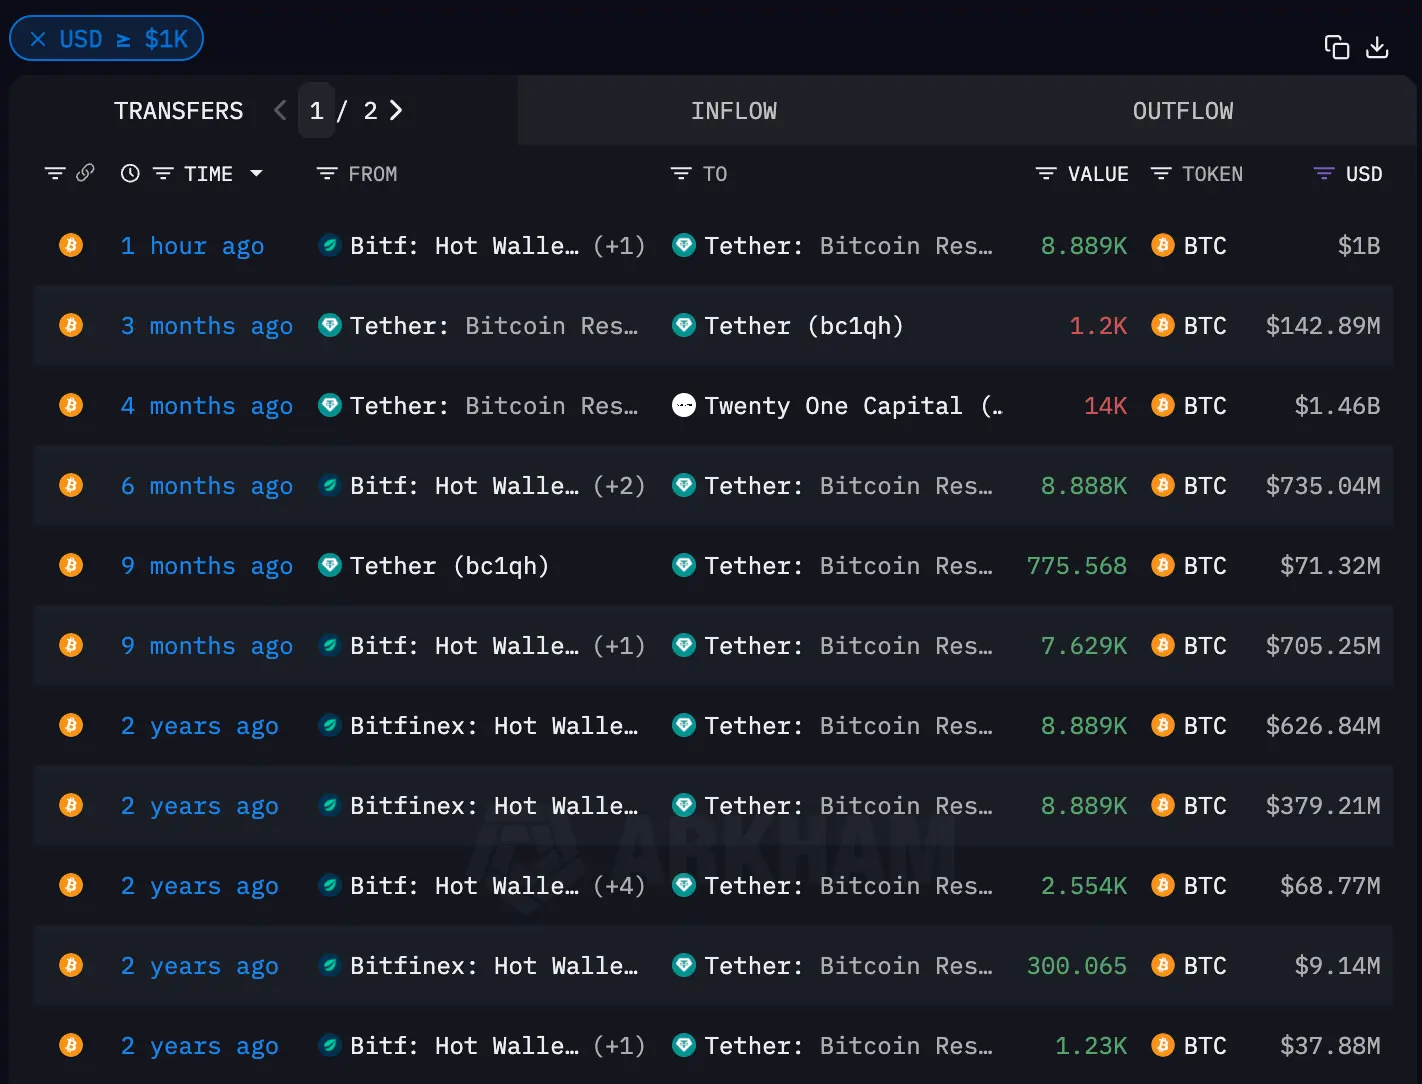Click the clock icon beside TIME
This screenshot has height=1084, width=1422.
coord(130,173)
